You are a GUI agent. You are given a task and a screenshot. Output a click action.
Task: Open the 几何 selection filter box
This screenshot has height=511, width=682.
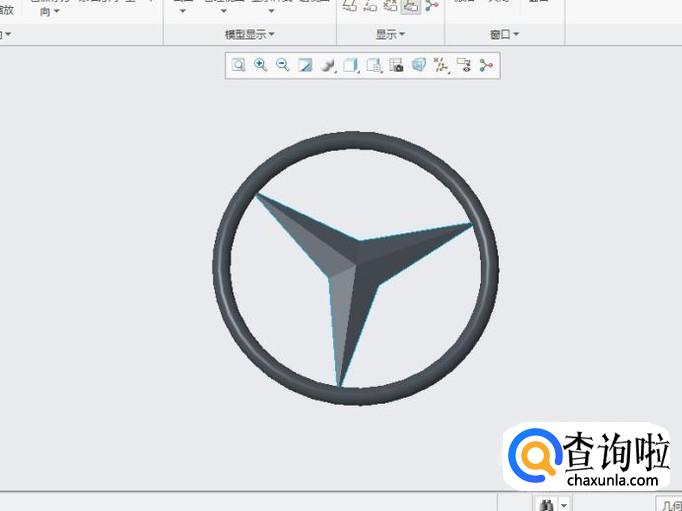669,505
